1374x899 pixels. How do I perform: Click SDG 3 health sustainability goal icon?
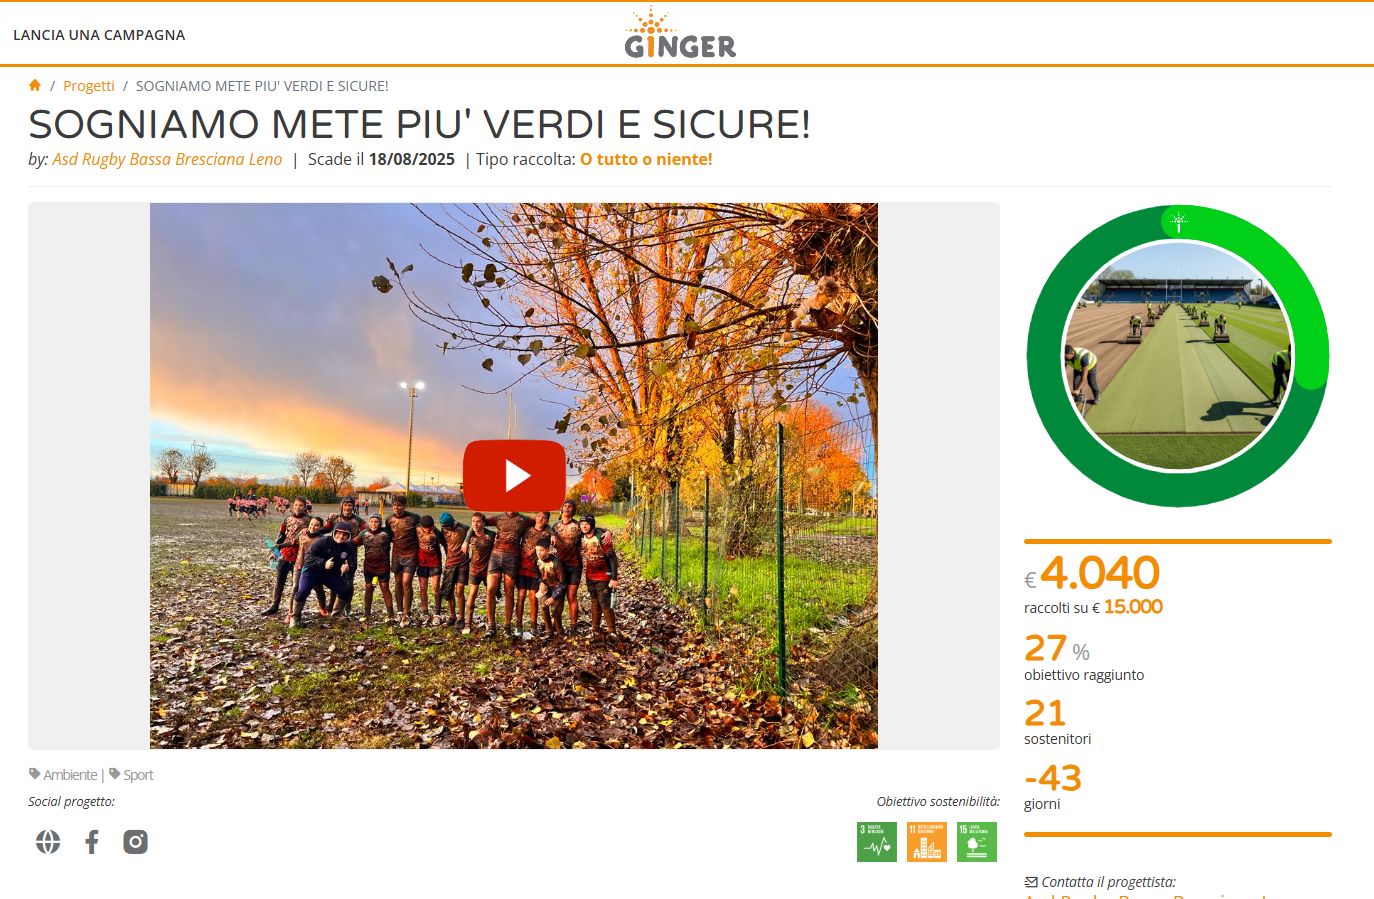[x=877, y=842]
